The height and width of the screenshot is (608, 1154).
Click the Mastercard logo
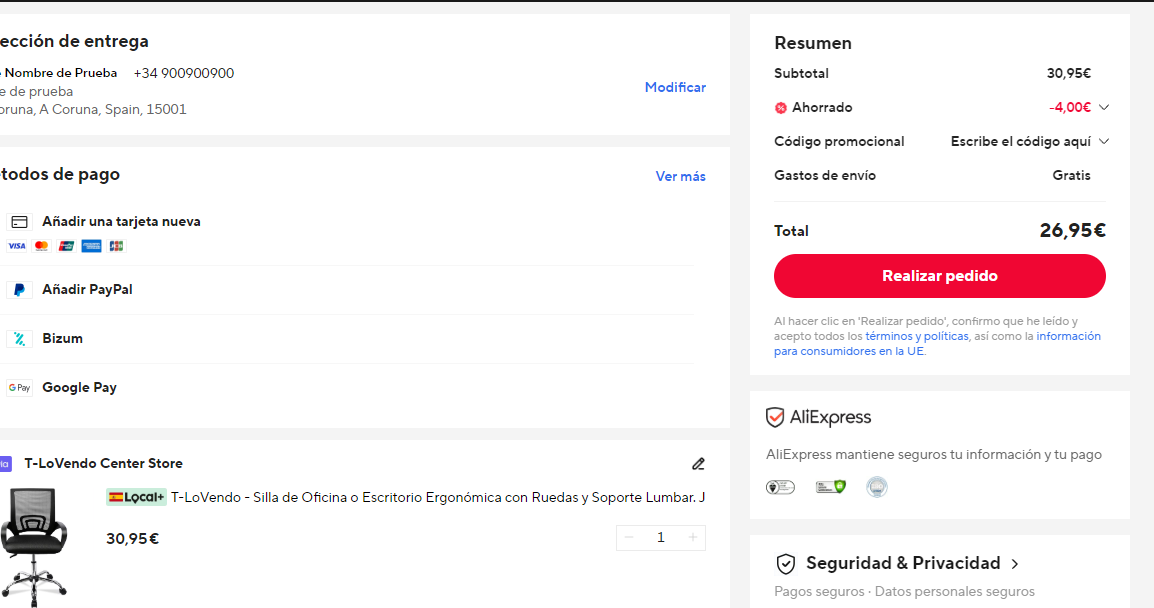(41, 246)
